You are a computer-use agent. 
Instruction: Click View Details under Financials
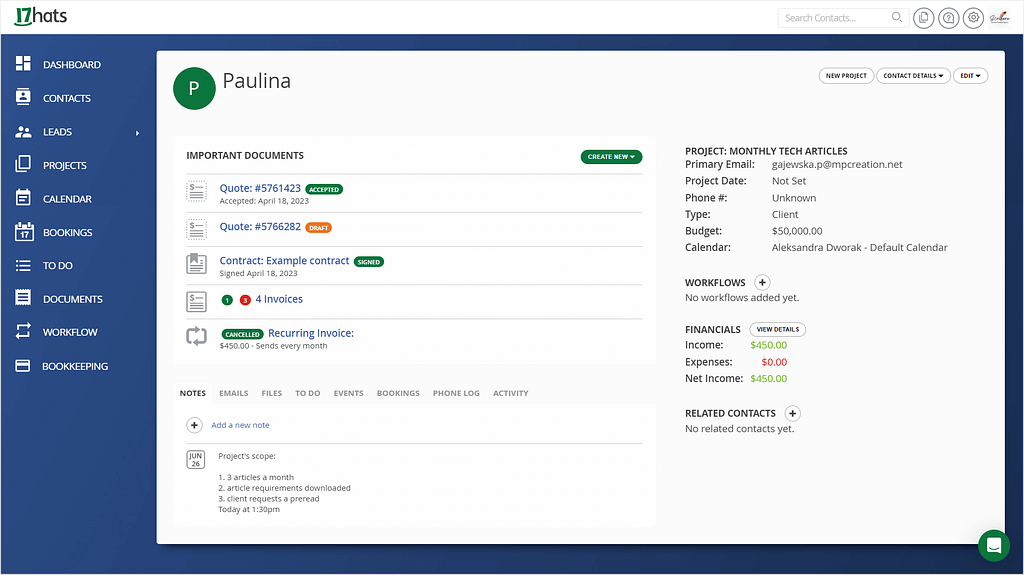coord(778,329)
